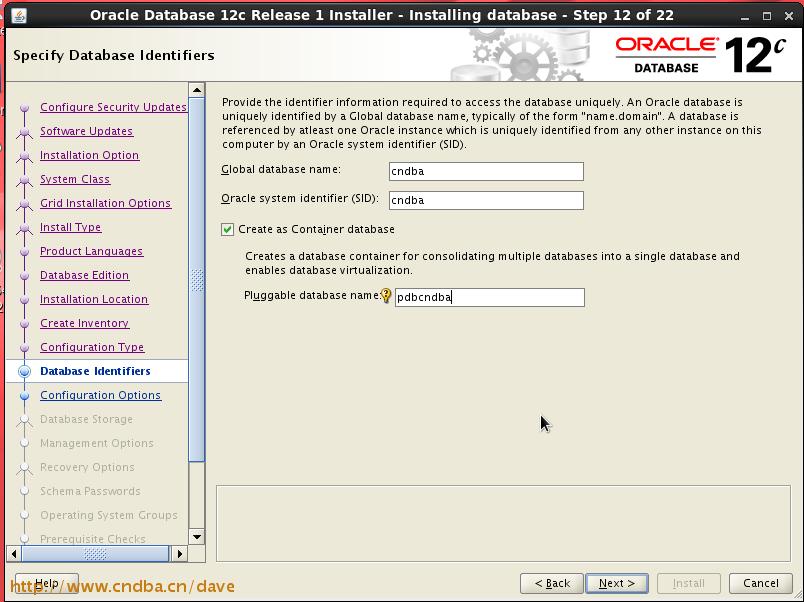Click the Global database name label
Viewport: 804px width, 602px height.
281,169
